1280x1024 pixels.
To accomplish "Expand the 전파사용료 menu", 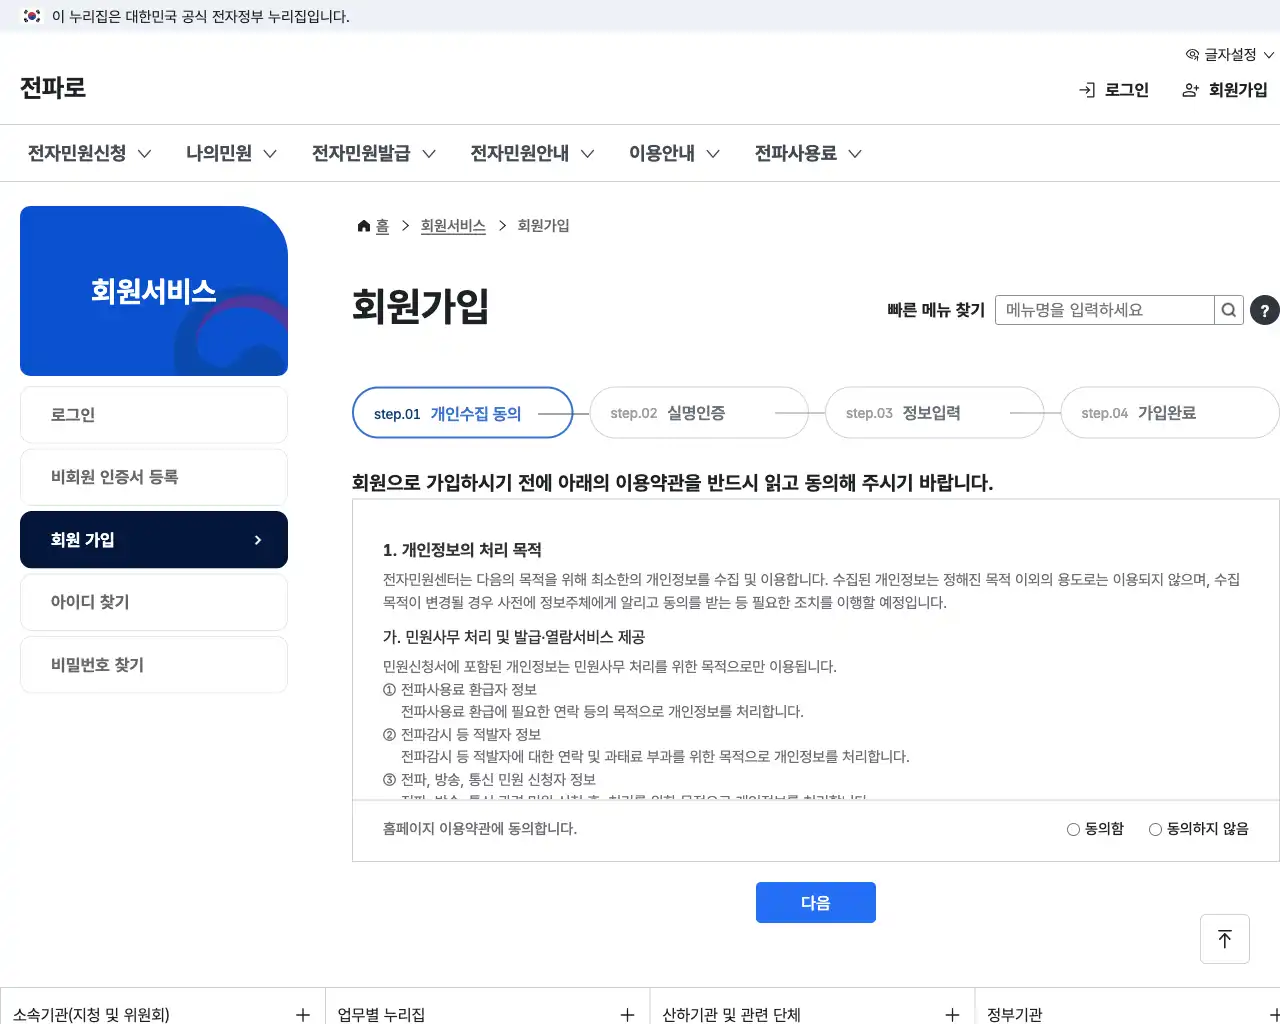I will click(x=808, y=153).
